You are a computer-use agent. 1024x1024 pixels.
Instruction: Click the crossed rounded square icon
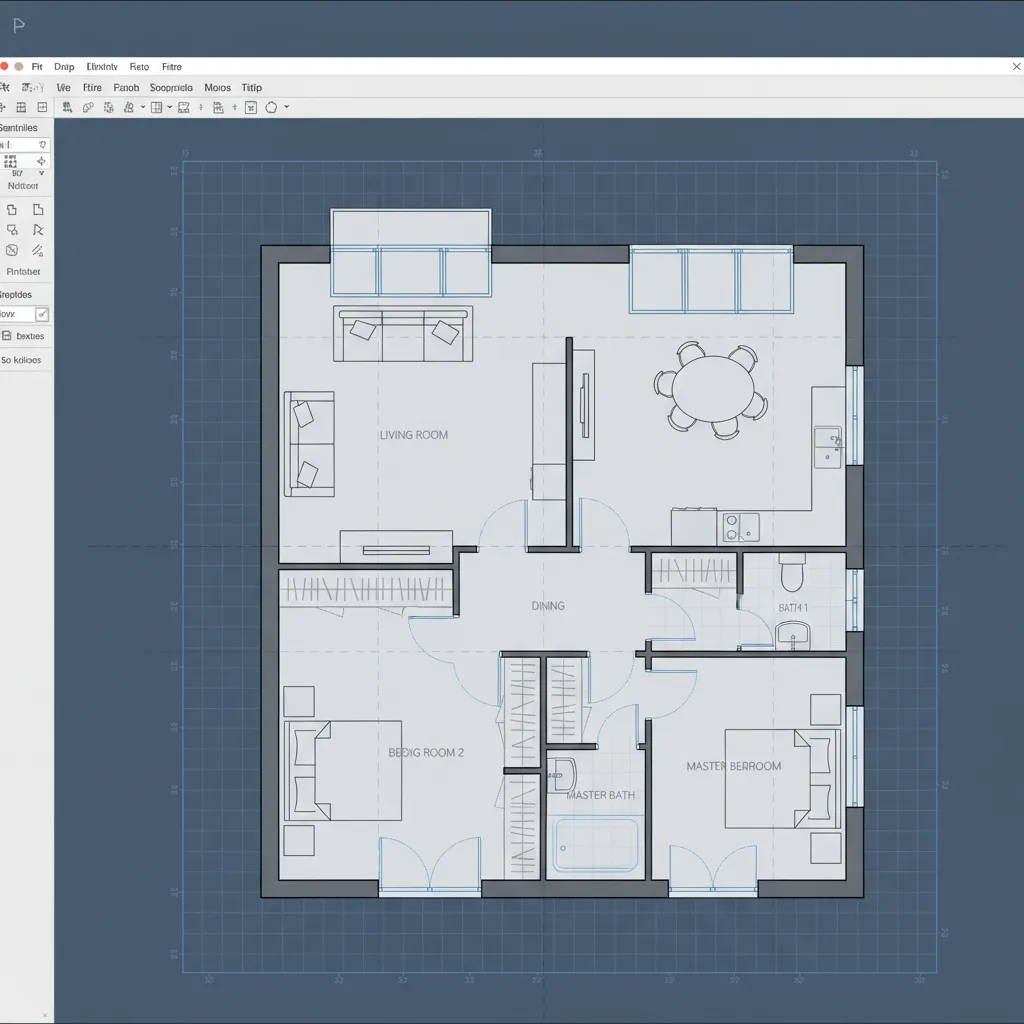pyautogui.click(x=12, y=251)
